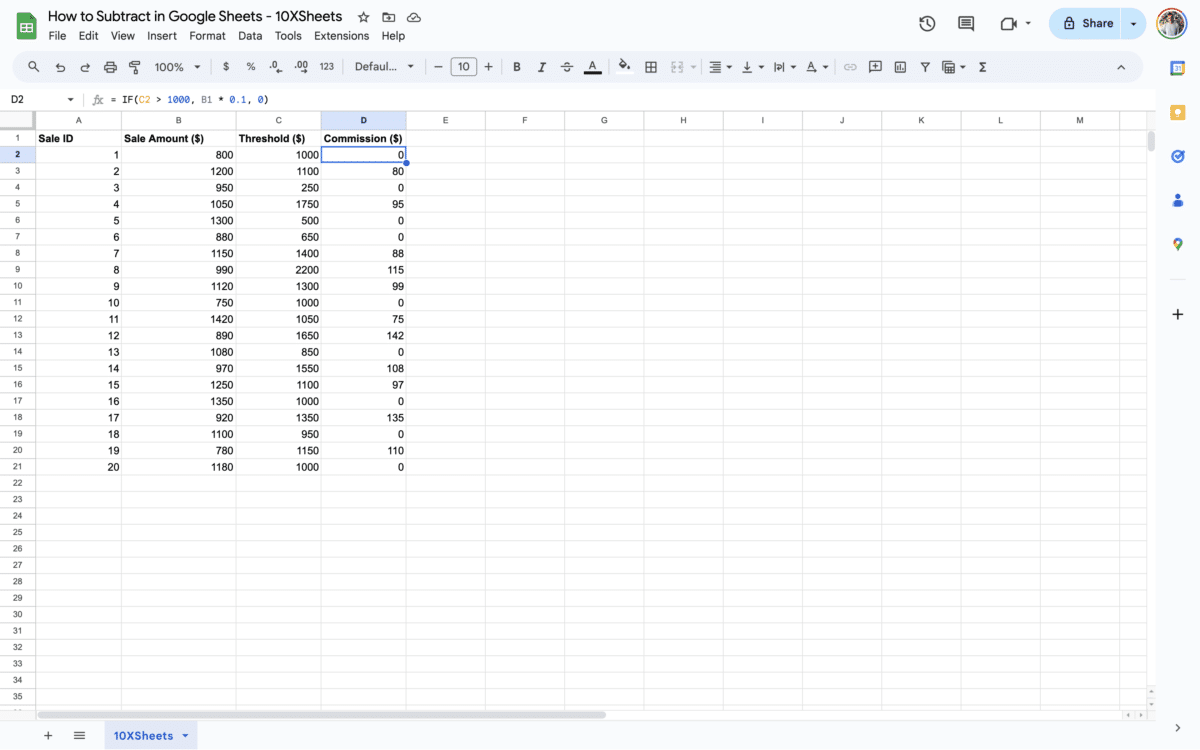Screen dimensions: 1200x750
Task: Open the zoom level dropdown
Action: [175, 66]
